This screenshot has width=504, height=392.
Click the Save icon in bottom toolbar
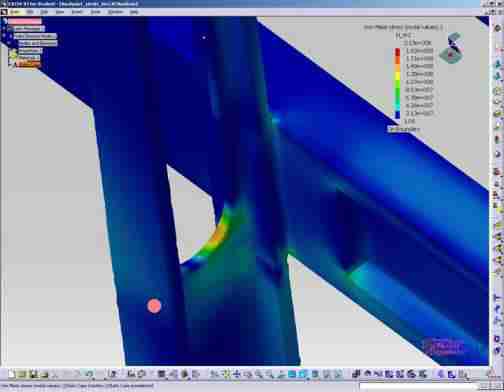coord(33,374)
